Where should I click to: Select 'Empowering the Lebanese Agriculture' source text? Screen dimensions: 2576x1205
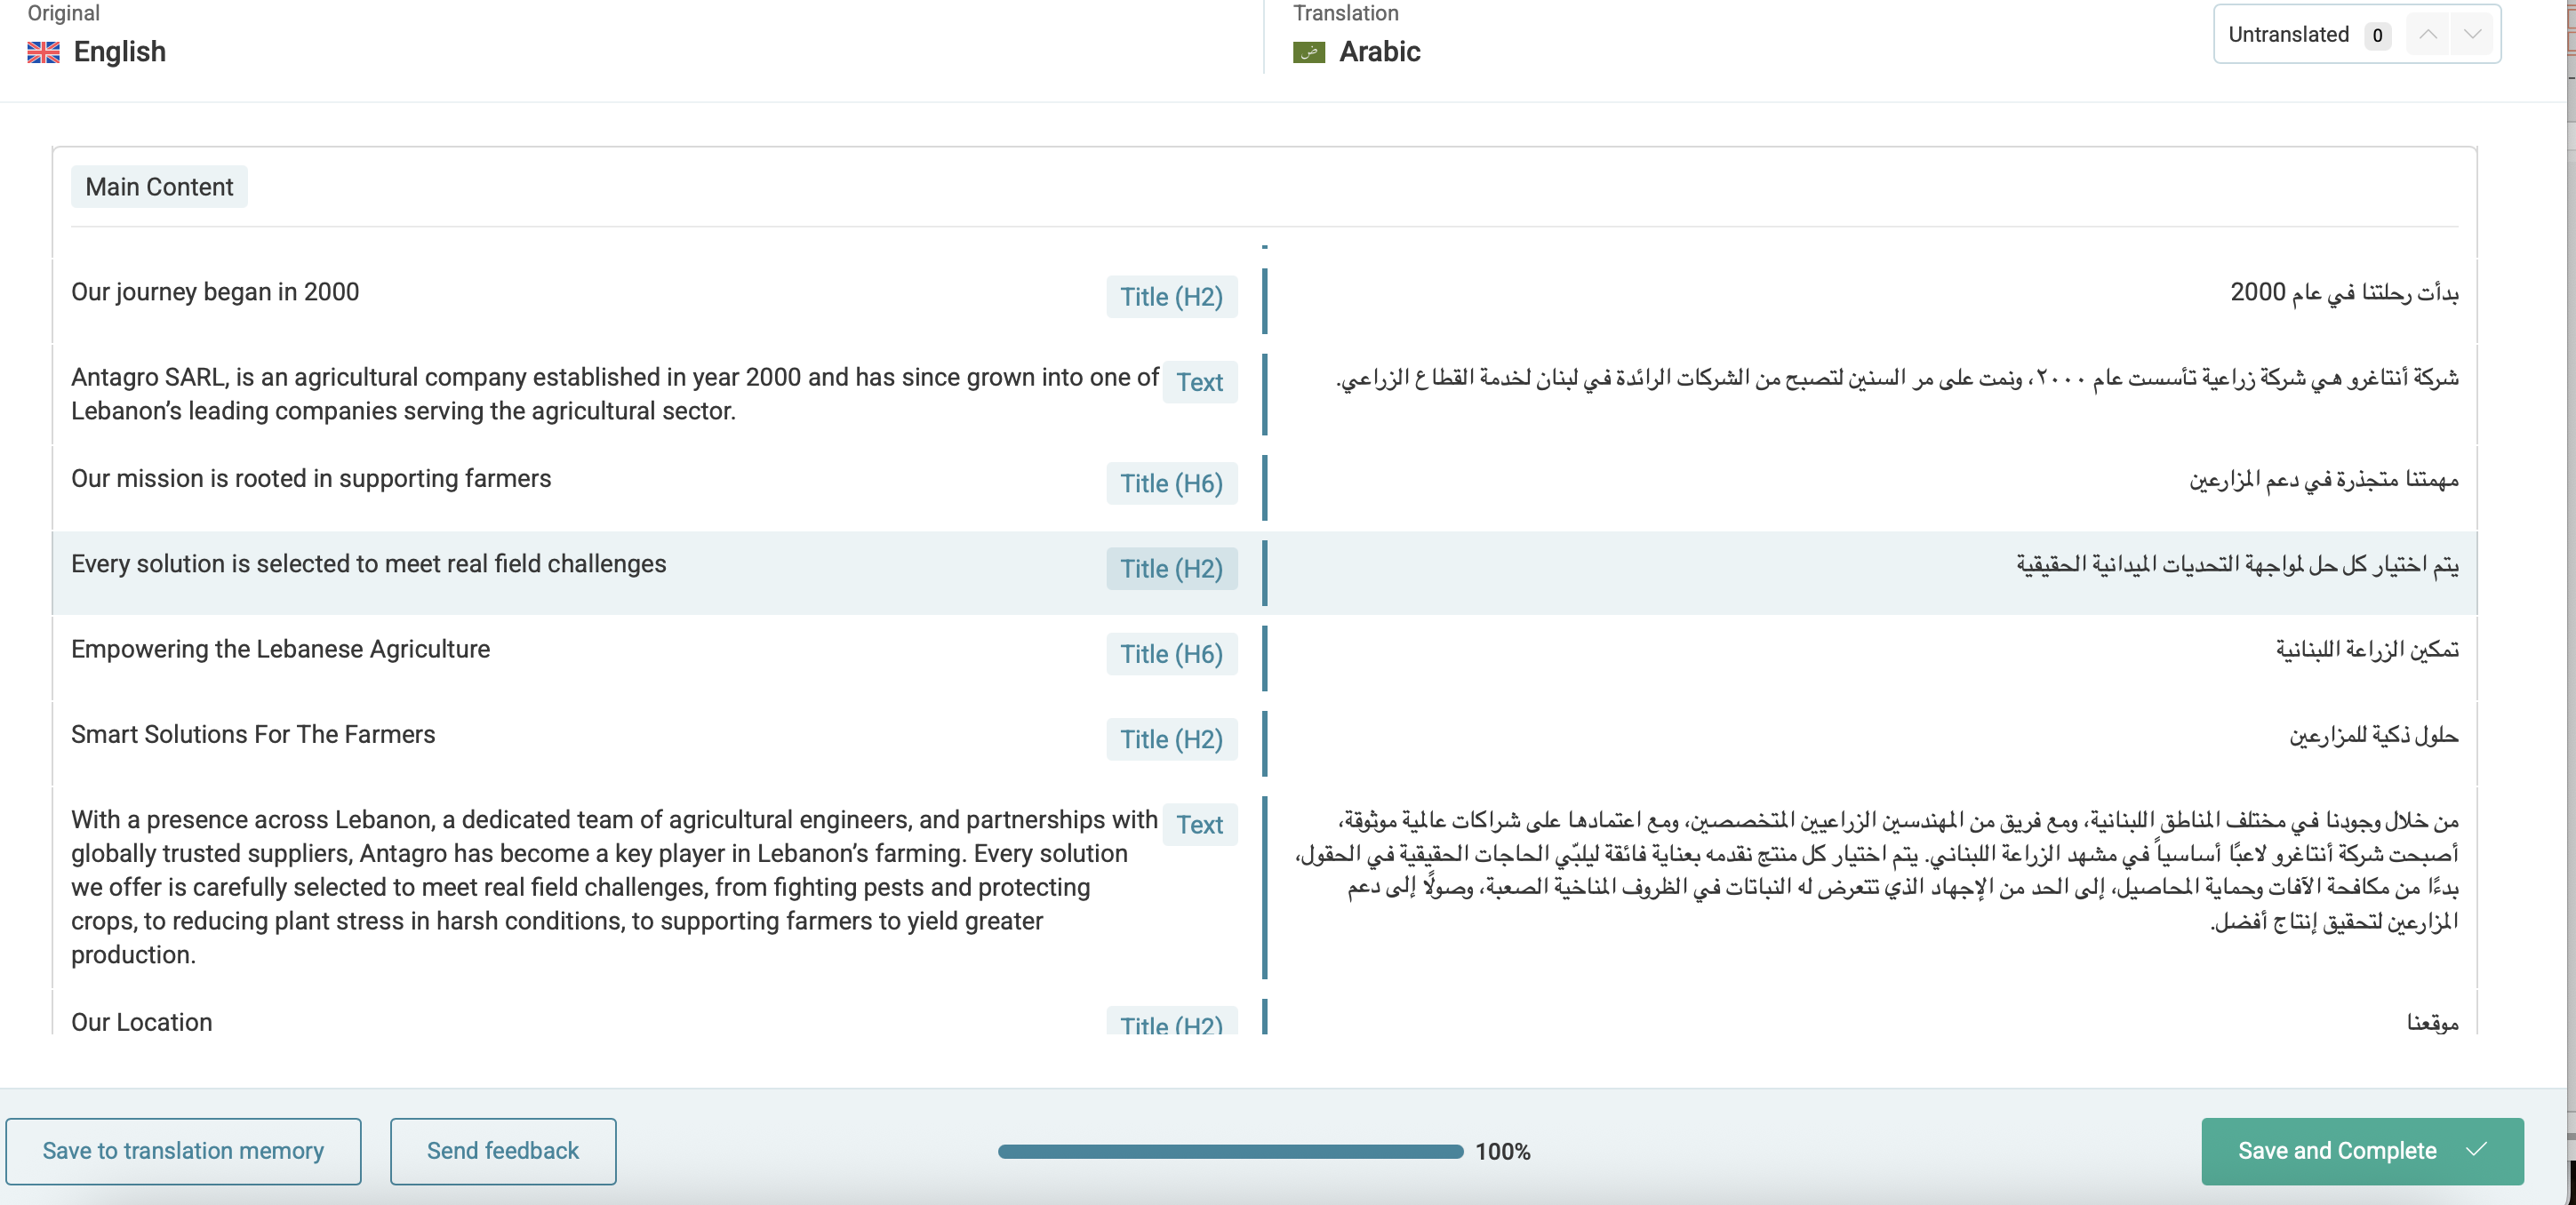[280, 649]
